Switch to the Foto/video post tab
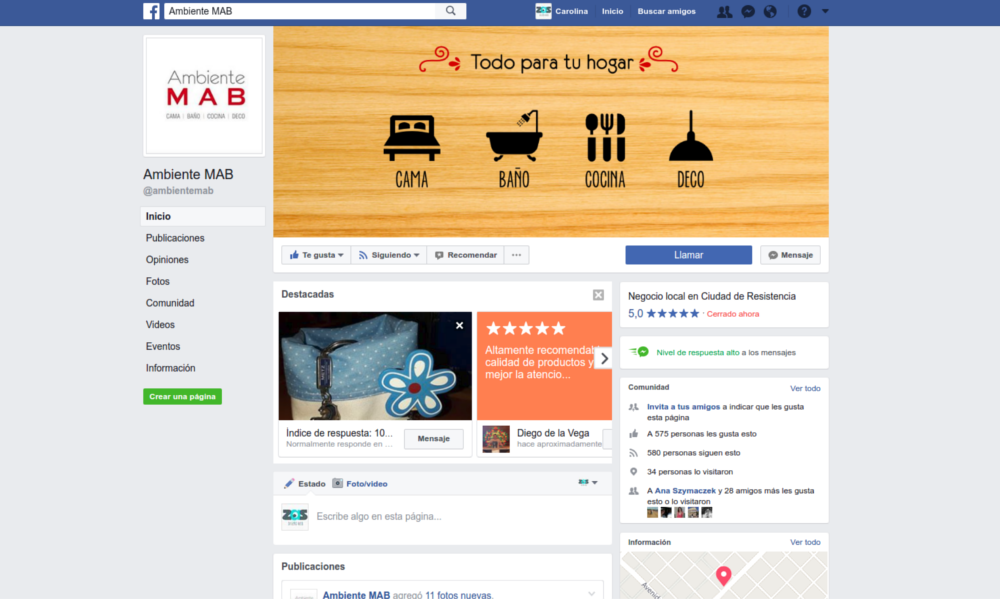 pyautogui.click(x=360, y=484)
